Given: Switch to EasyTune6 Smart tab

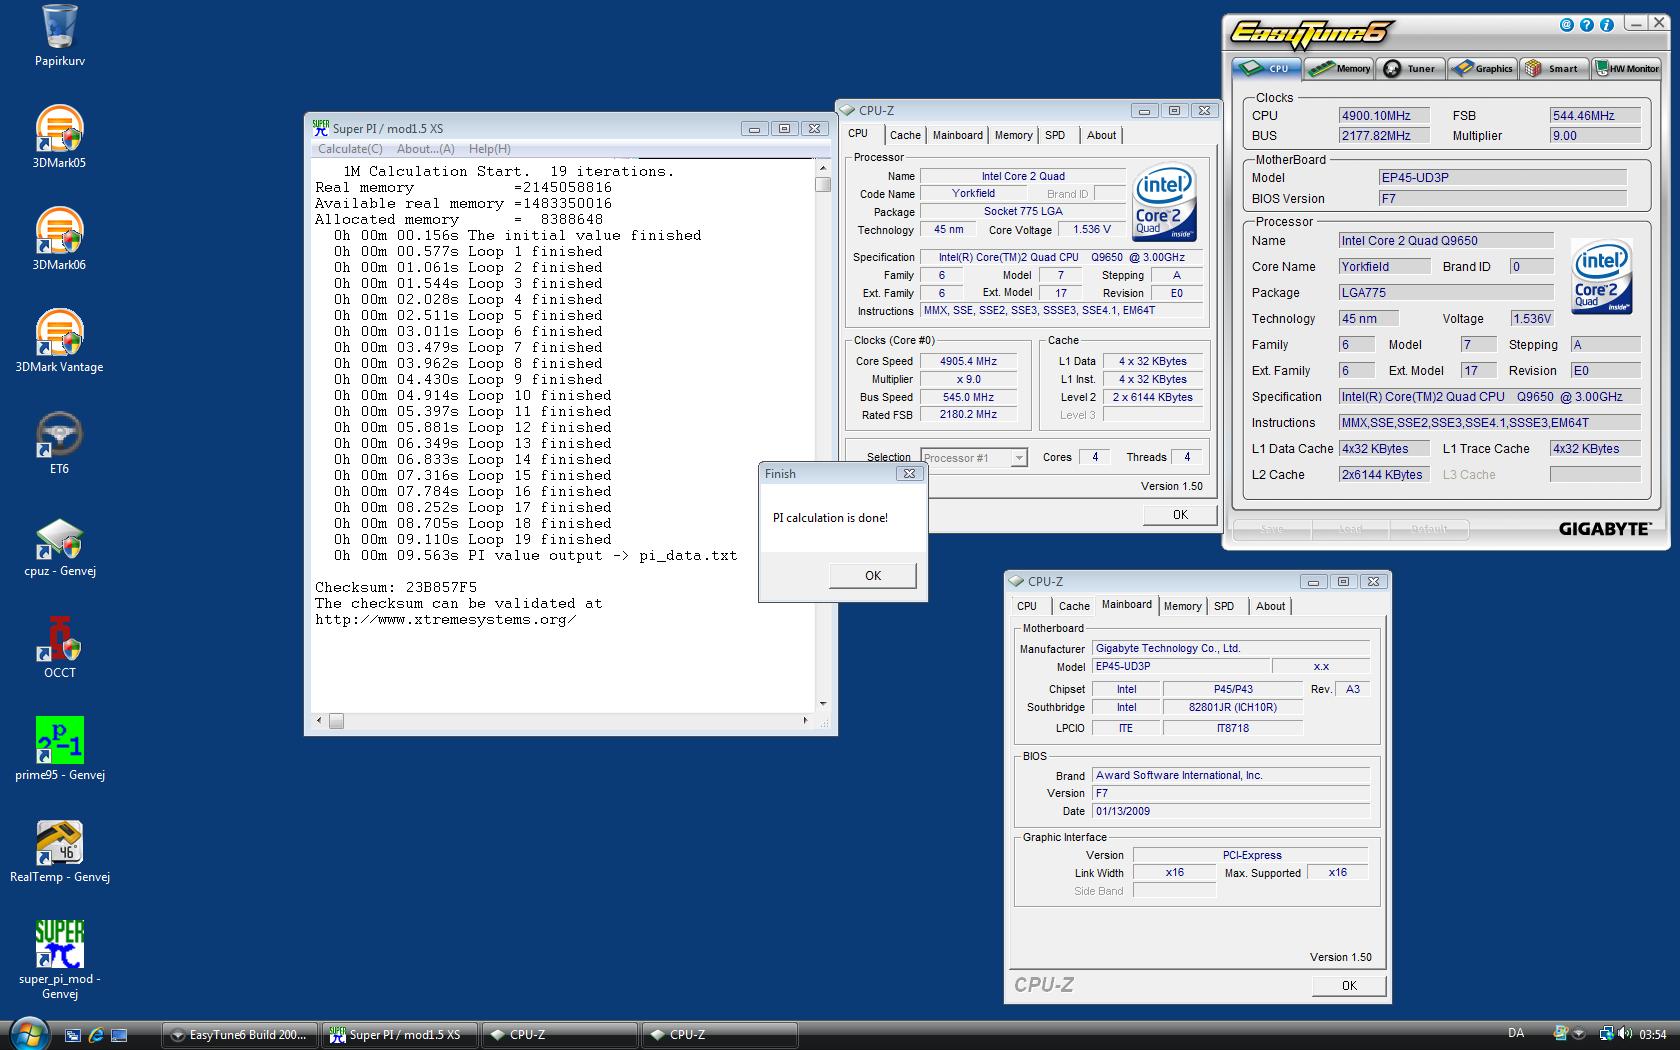Looking at the screenshot, I should (x=1553, y=68).
